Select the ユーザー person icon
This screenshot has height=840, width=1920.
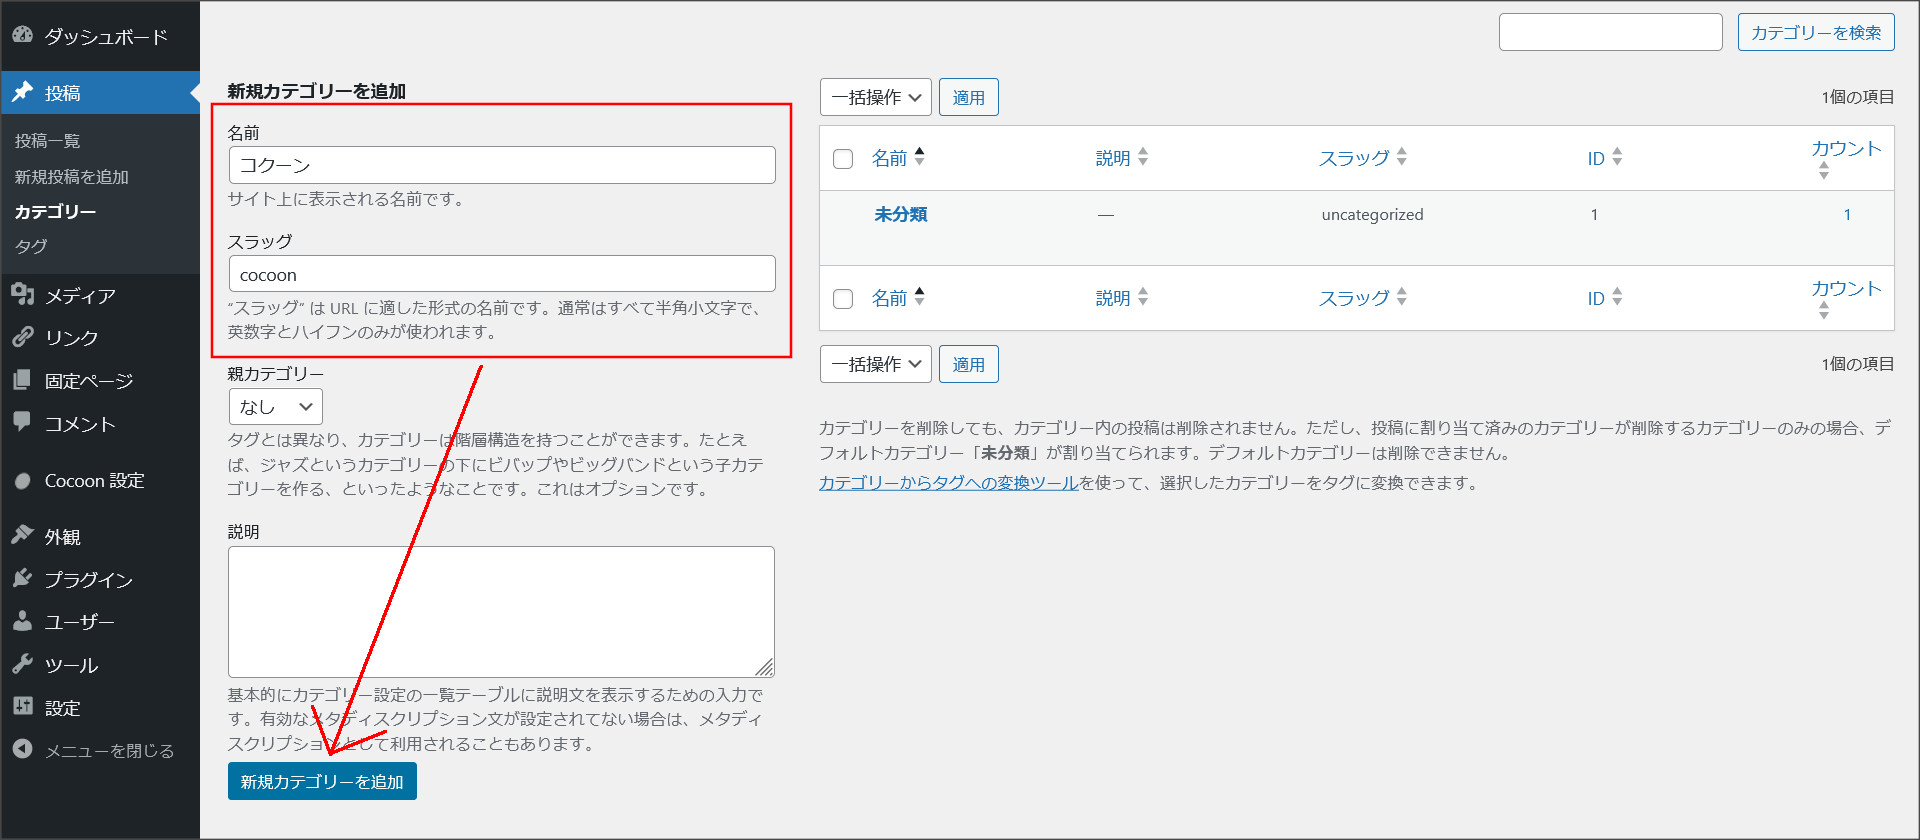tap(22, 621)
